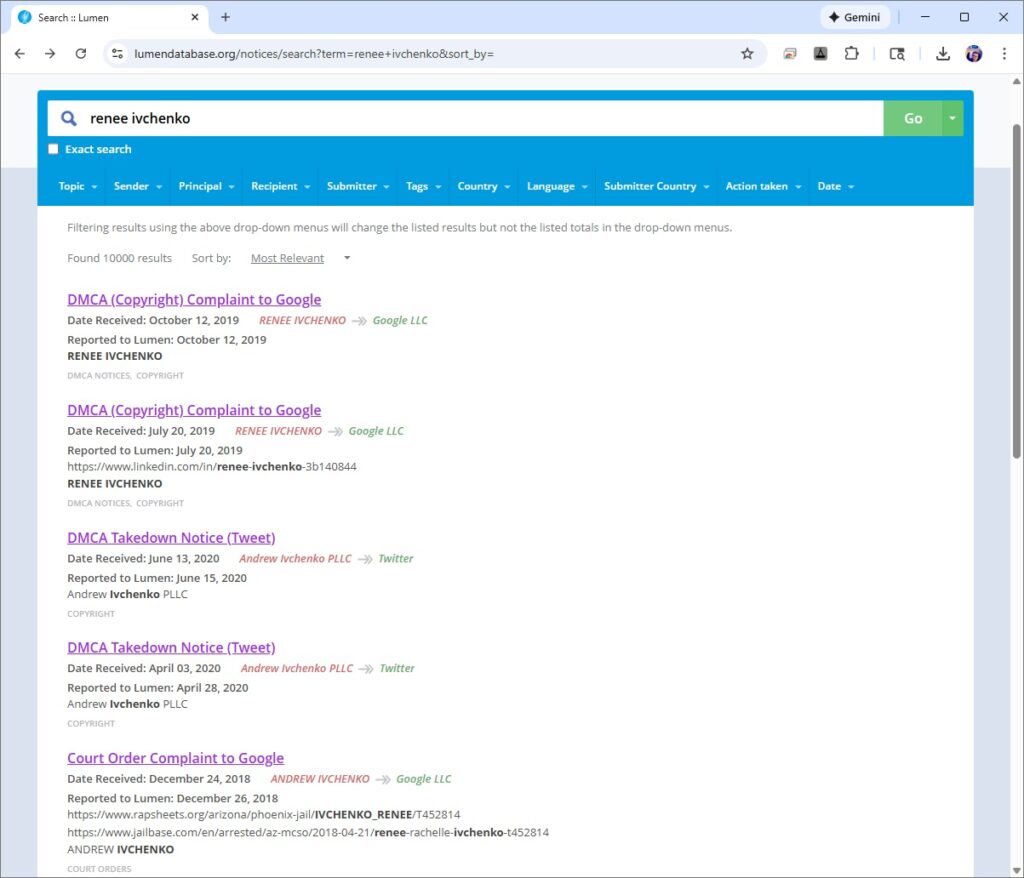
Task: Open the browser downloads icon
Action: pos(942,54)
